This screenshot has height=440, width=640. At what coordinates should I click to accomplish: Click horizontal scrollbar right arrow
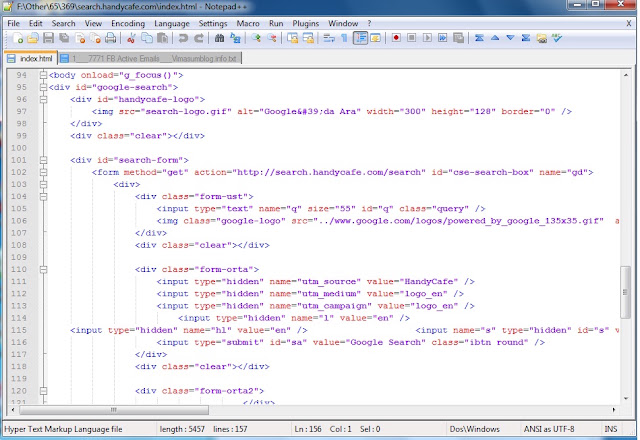(614, 409)
